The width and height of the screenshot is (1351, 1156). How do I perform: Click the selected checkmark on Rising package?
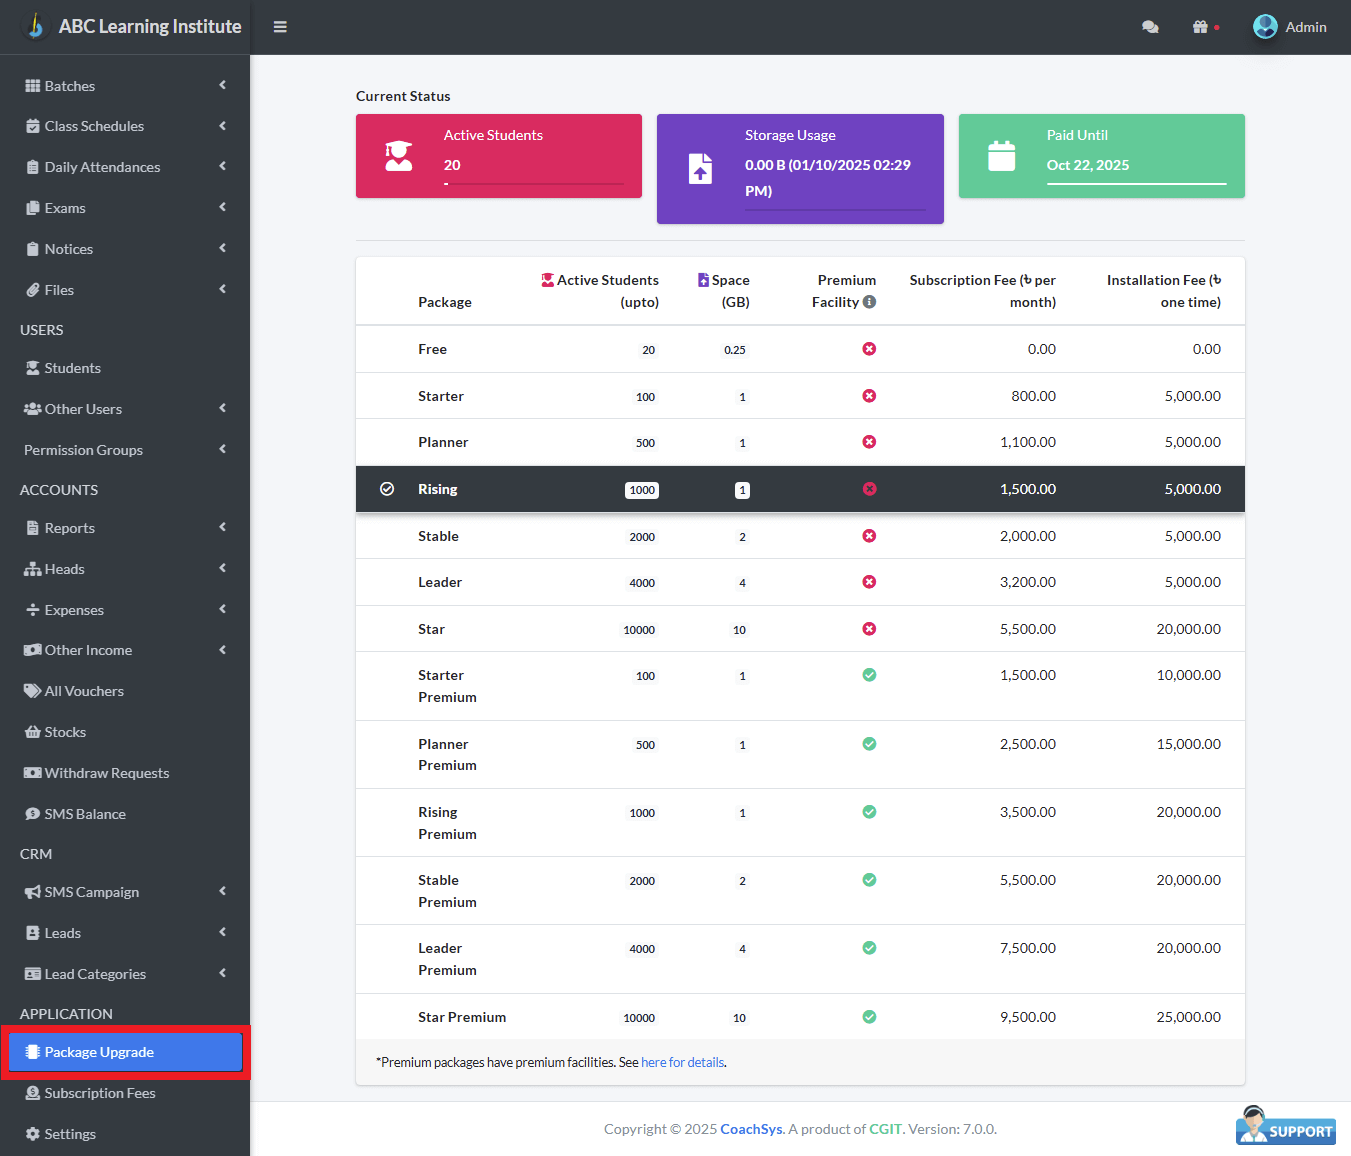387,489
